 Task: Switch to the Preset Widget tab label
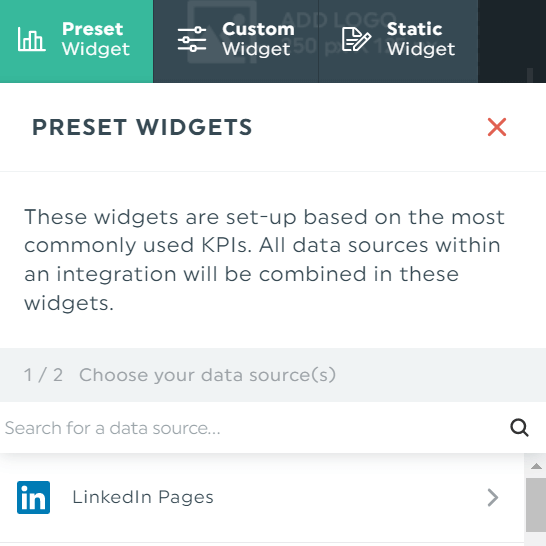tap(96, 39)
